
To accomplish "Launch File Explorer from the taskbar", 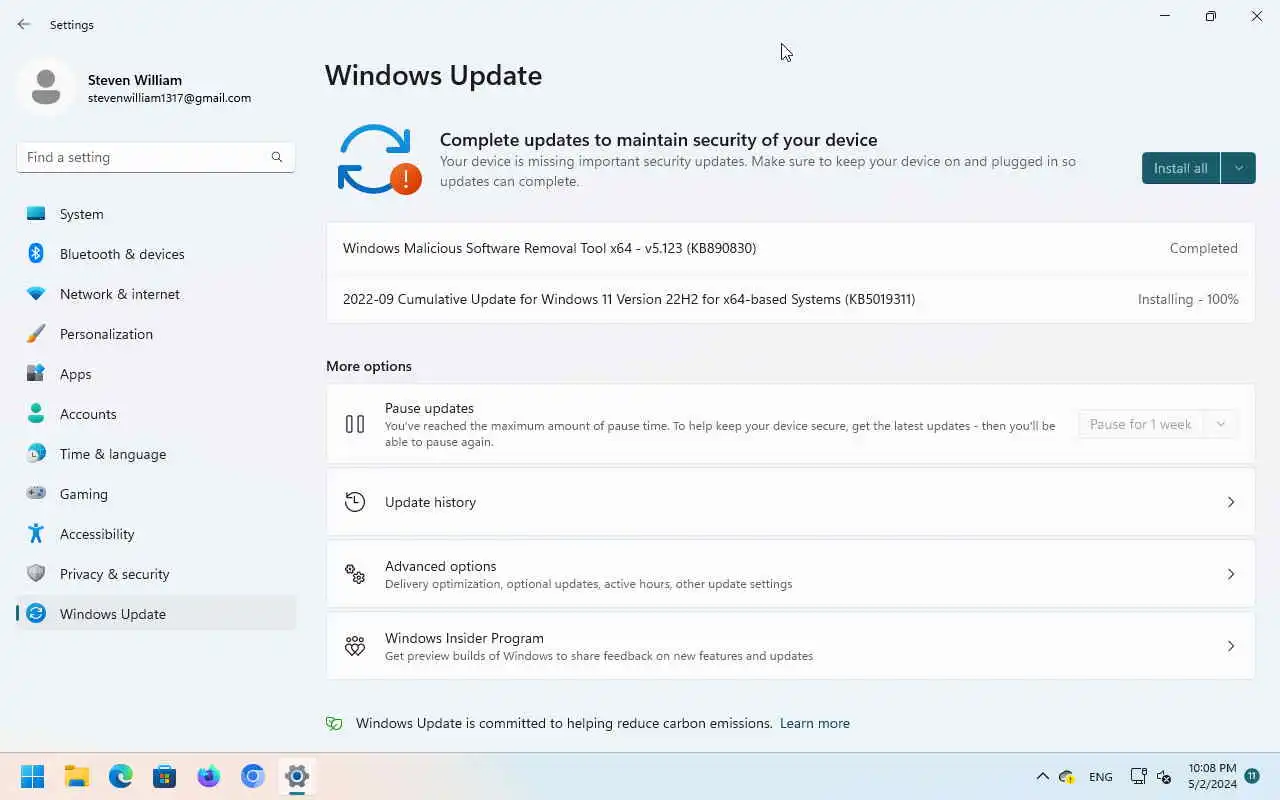I will click(77, 776).
